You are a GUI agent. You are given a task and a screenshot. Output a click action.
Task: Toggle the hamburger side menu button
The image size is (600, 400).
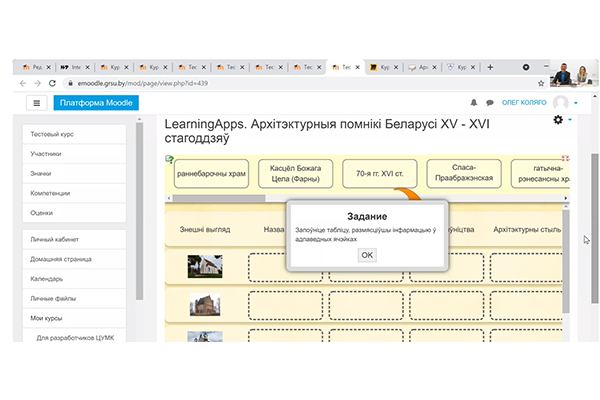point(37,102)
